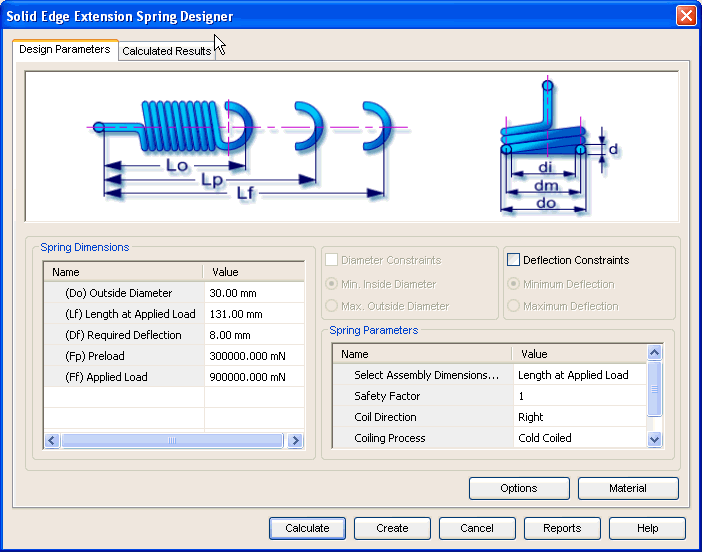Edit the Length at Applied Load value 131.00 mm

(x=254, y=314)
